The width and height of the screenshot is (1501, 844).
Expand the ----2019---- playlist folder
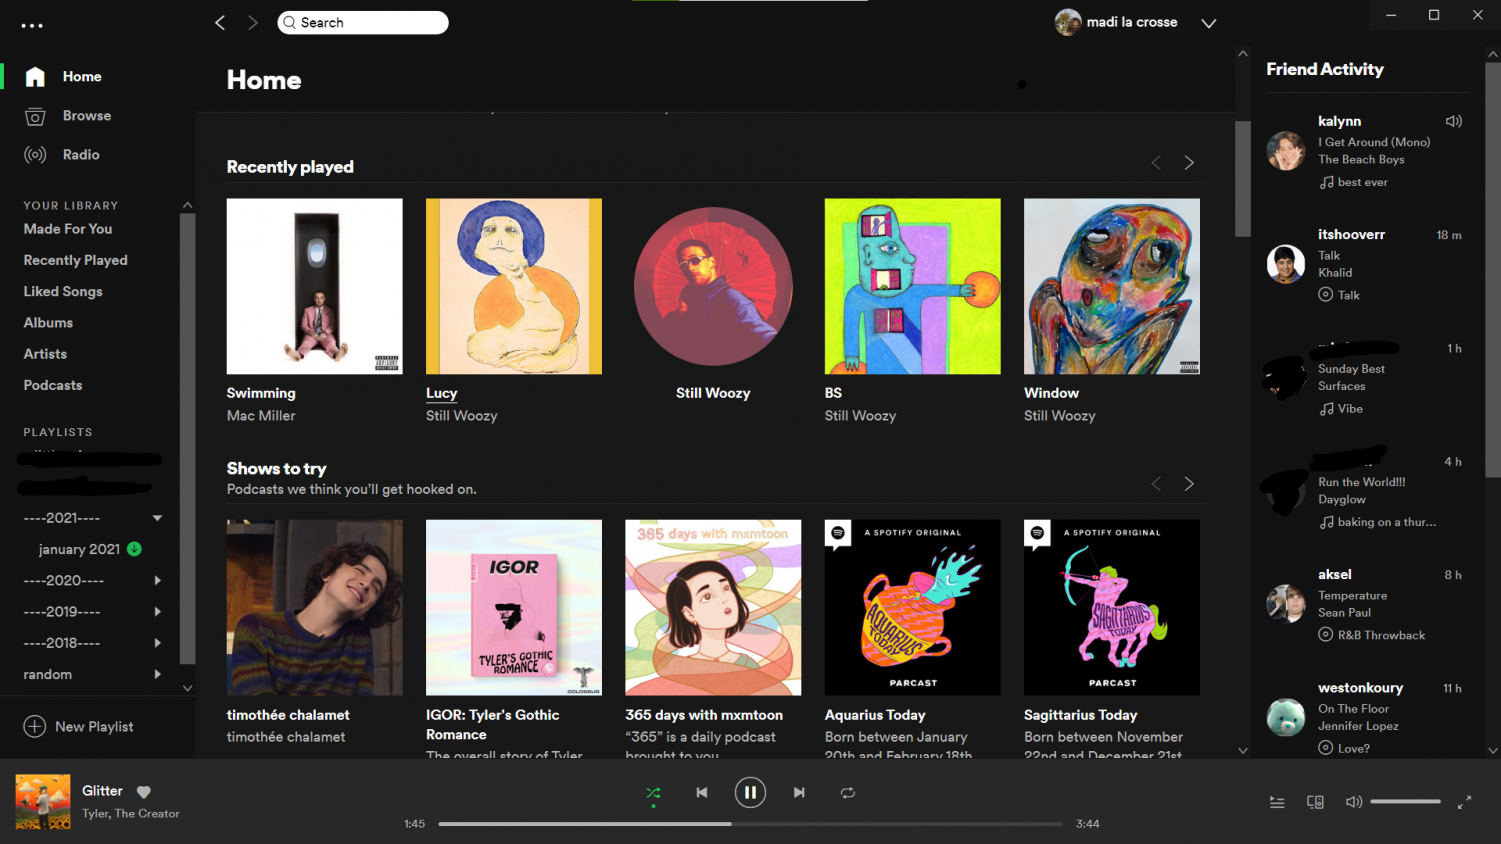click(157, 612)
